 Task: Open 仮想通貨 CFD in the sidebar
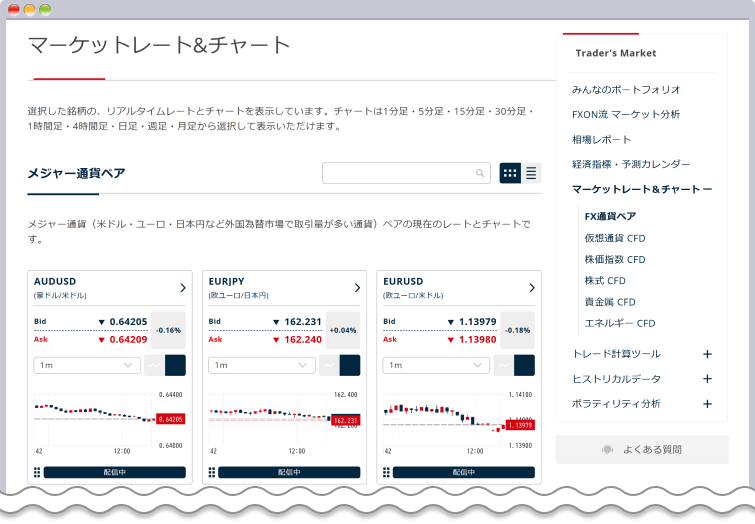(x=614, y=238)
